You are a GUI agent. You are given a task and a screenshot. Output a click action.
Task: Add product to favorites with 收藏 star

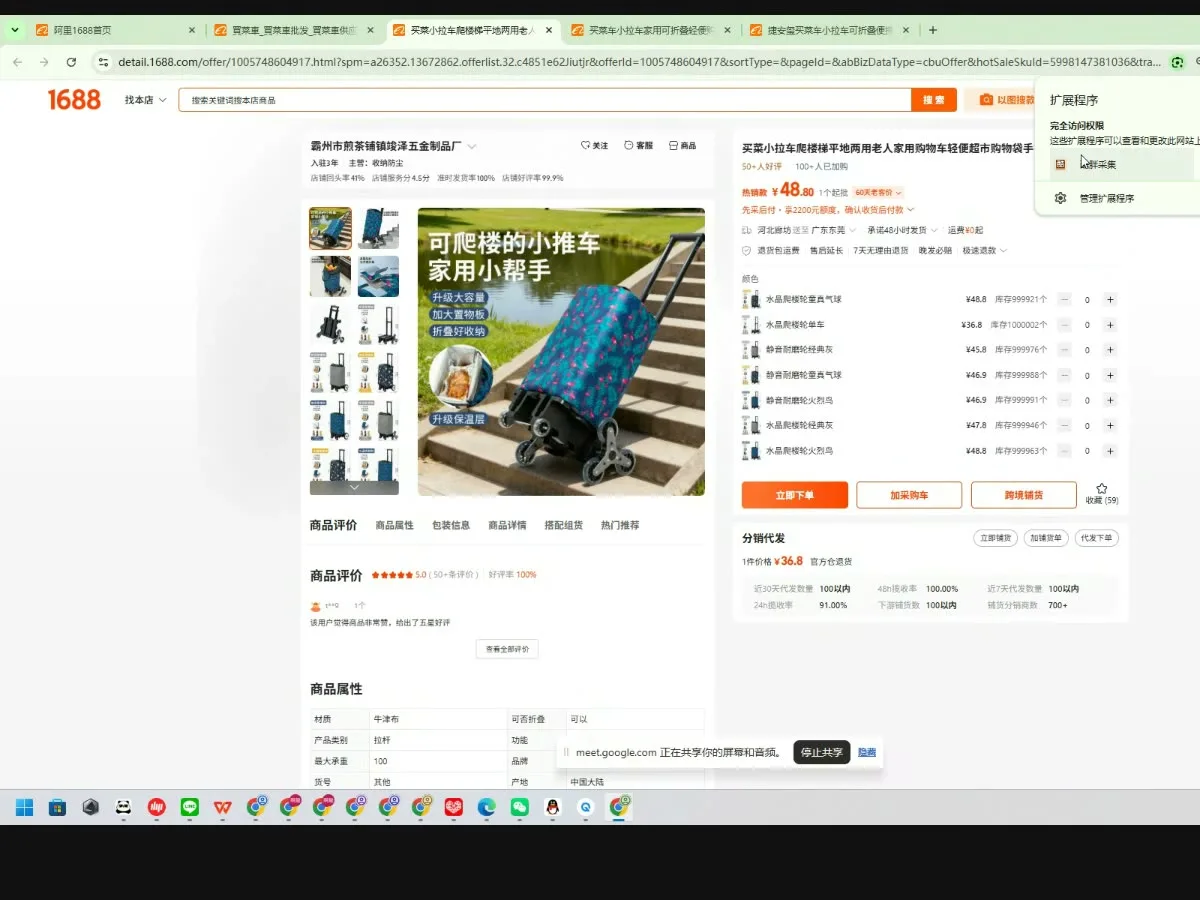click(x=1102, y=493)
